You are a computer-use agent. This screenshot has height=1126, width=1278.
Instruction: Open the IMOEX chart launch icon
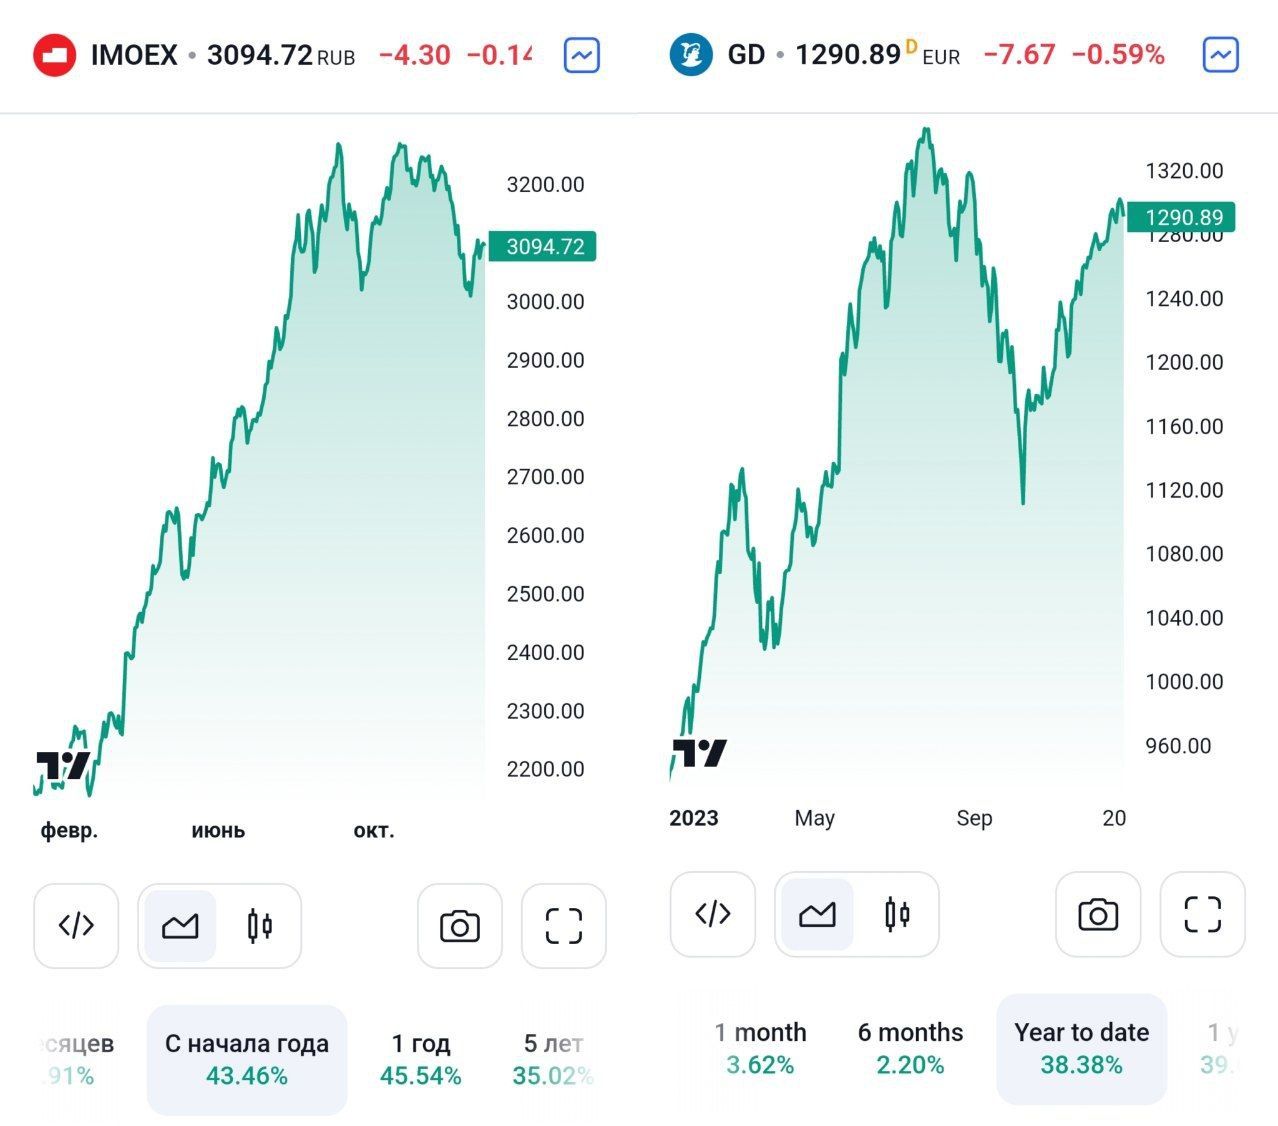coord(582,55)
